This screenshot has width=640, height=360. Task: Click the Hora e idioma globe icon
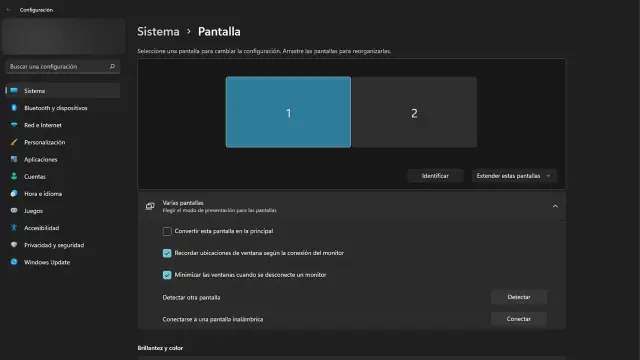(x=14, y=193)
